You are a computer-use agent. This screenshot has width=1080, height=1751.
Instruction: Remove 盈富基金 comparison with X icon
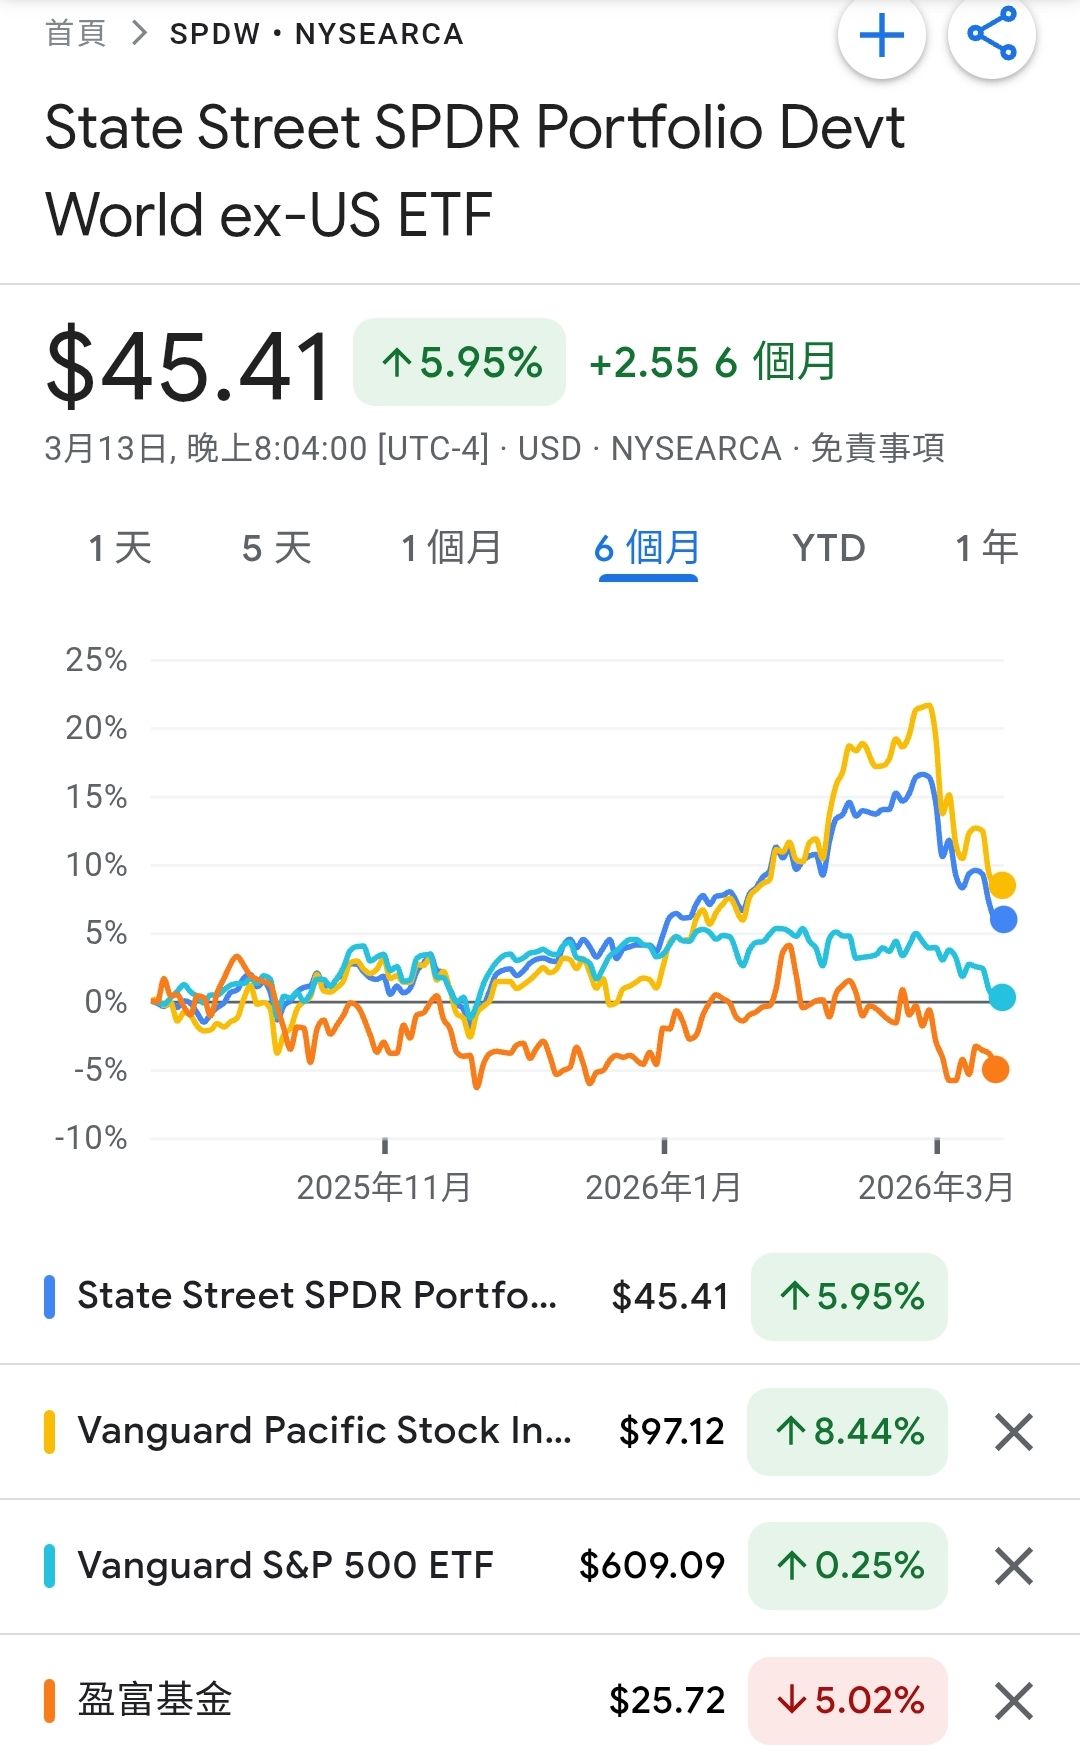click(x=1013, y=1700)
